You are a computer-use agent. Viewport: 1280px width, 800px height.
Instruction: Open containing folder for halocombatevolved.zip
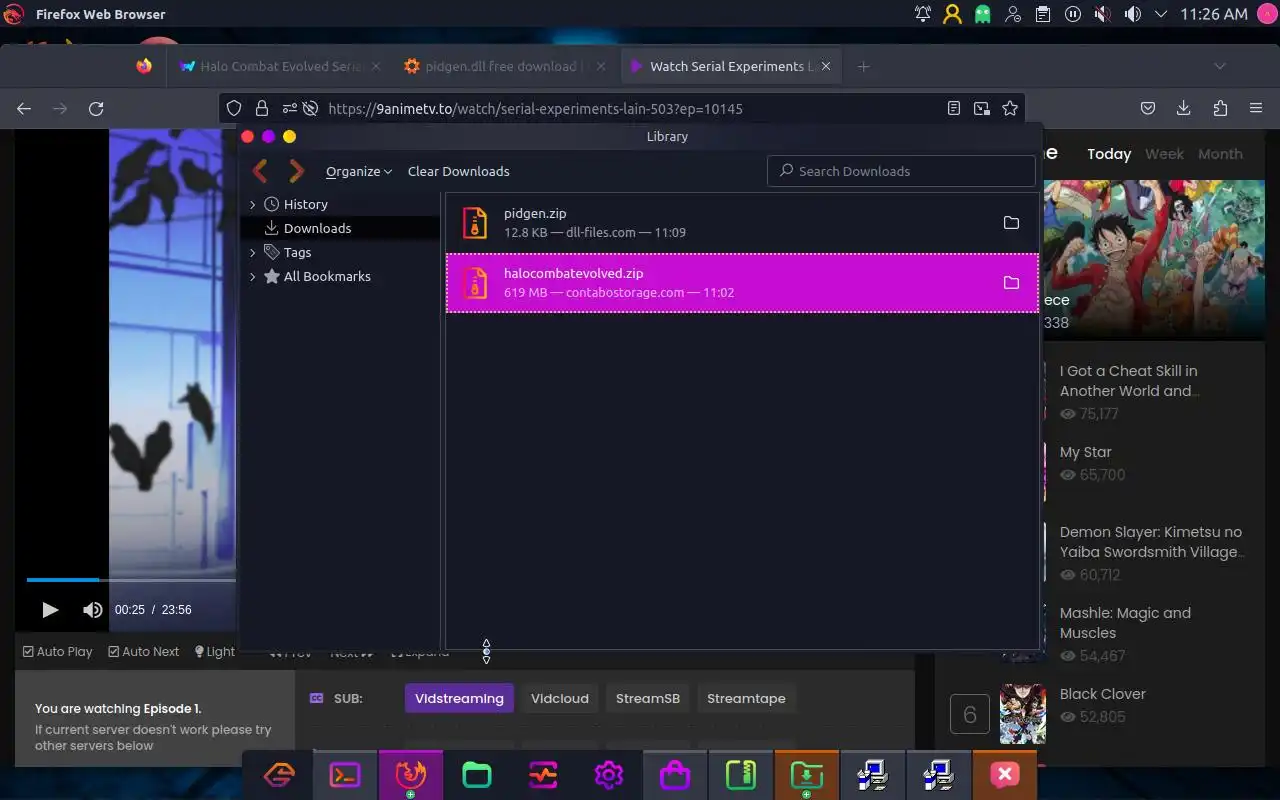(x=1011, y=283)
